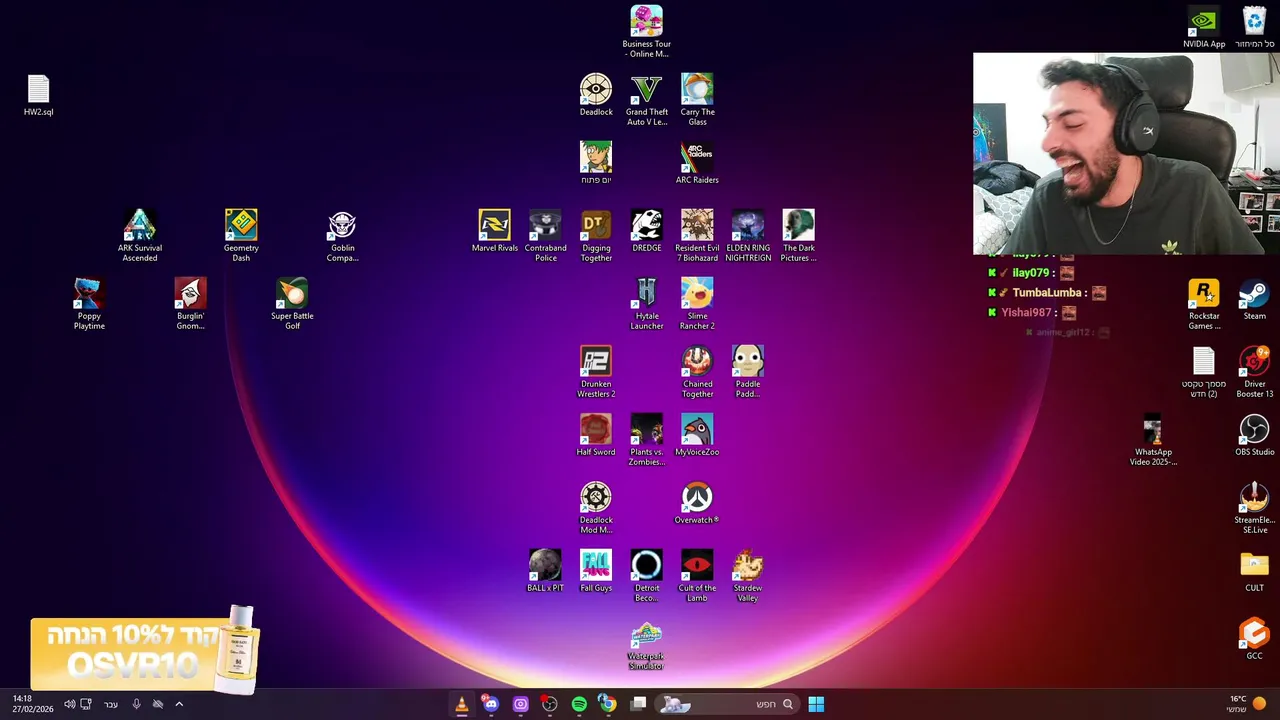The height and width of the screenshot is (720, 1280).
Task: Select the Chained Together shortcut
Action: tap(697, 371)
